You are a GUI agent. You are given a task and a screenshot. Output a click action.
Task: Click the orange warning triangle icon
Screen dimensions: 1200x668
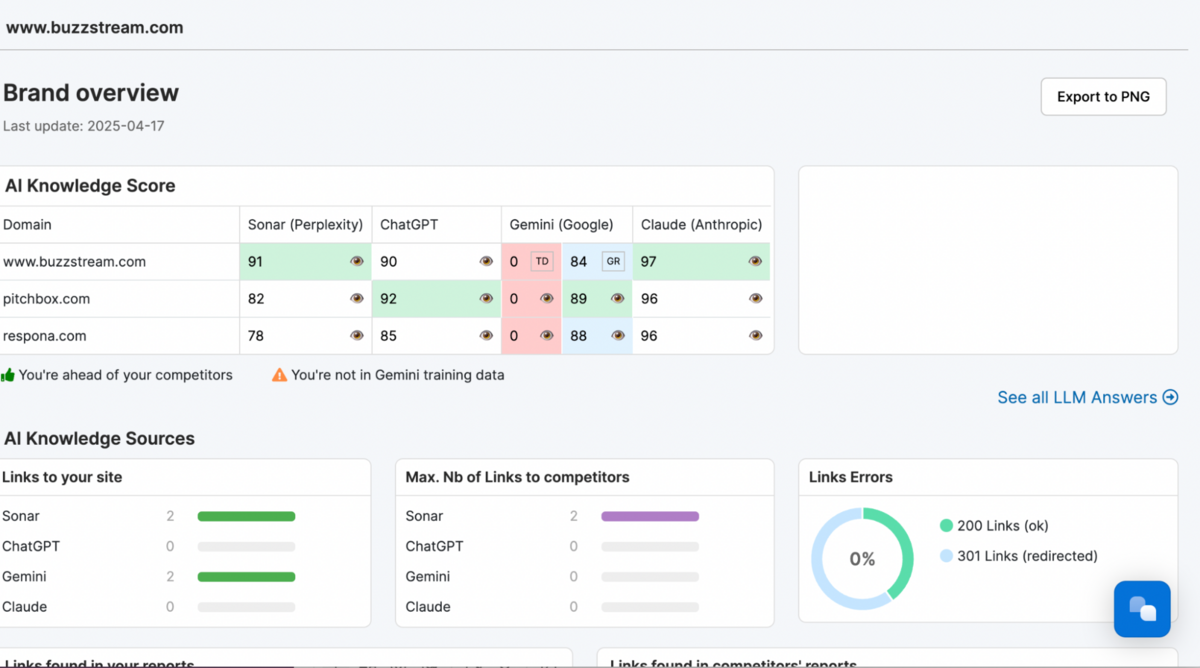pos(280,375)
